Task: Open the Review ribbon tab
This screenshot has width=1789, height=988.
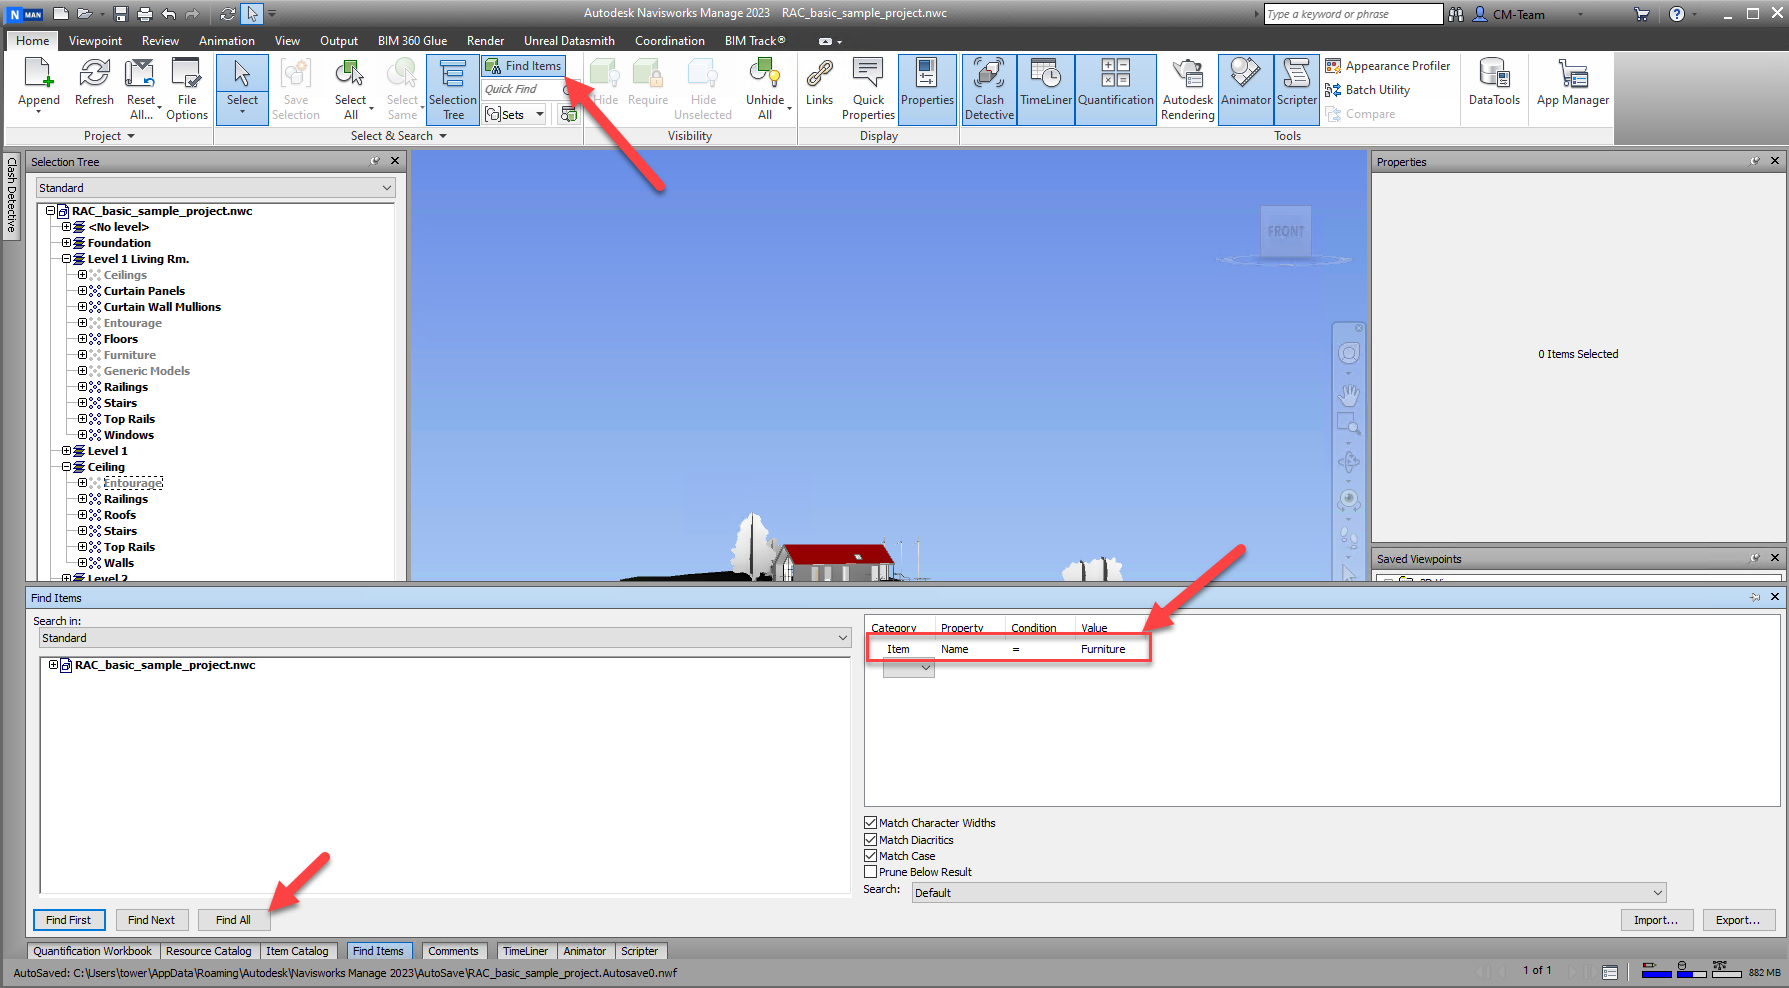Action: pos(160,41)
